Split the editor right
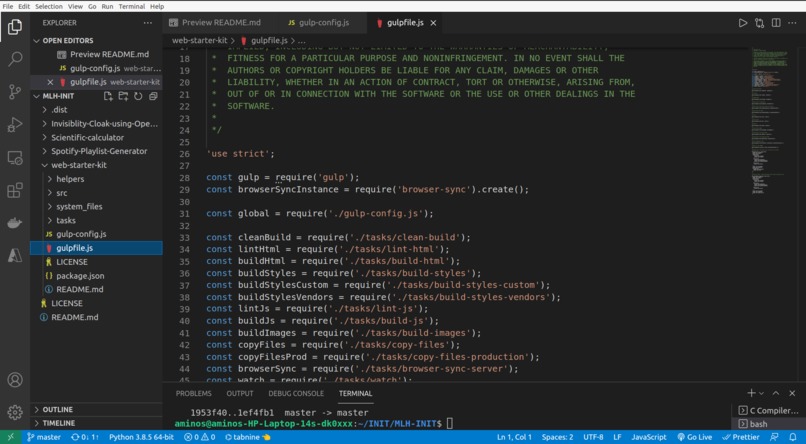This screenshot has width=806, height=444. coord(776,23)
